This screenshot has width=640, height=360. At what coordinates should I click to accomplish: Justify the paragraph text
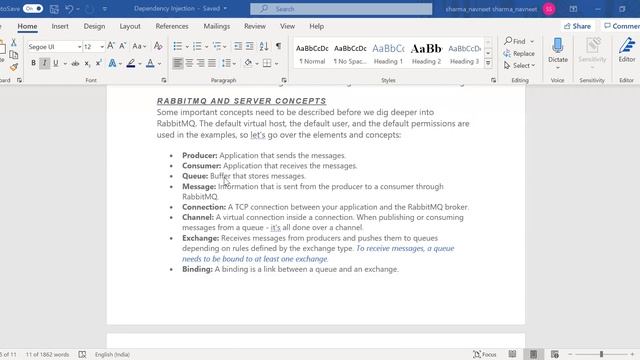click(212, 63)
